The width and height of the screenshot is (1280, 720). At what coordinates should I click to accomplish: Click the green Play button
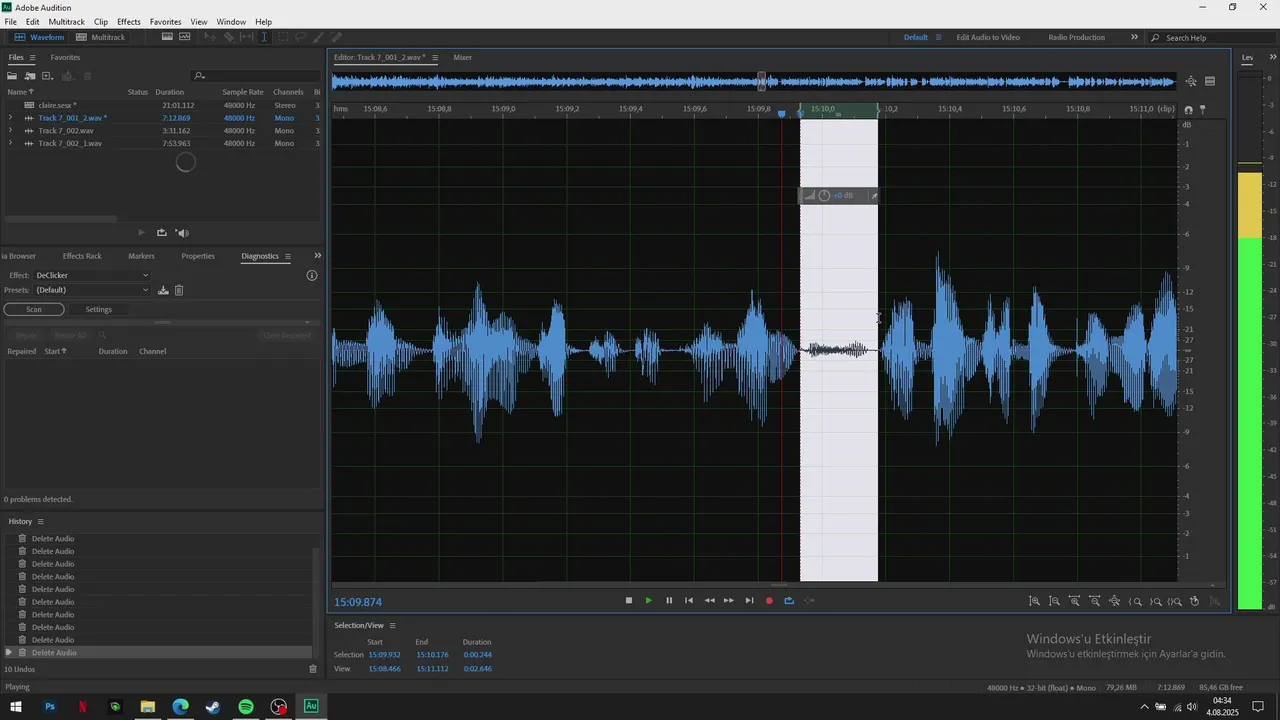(648, 601)
